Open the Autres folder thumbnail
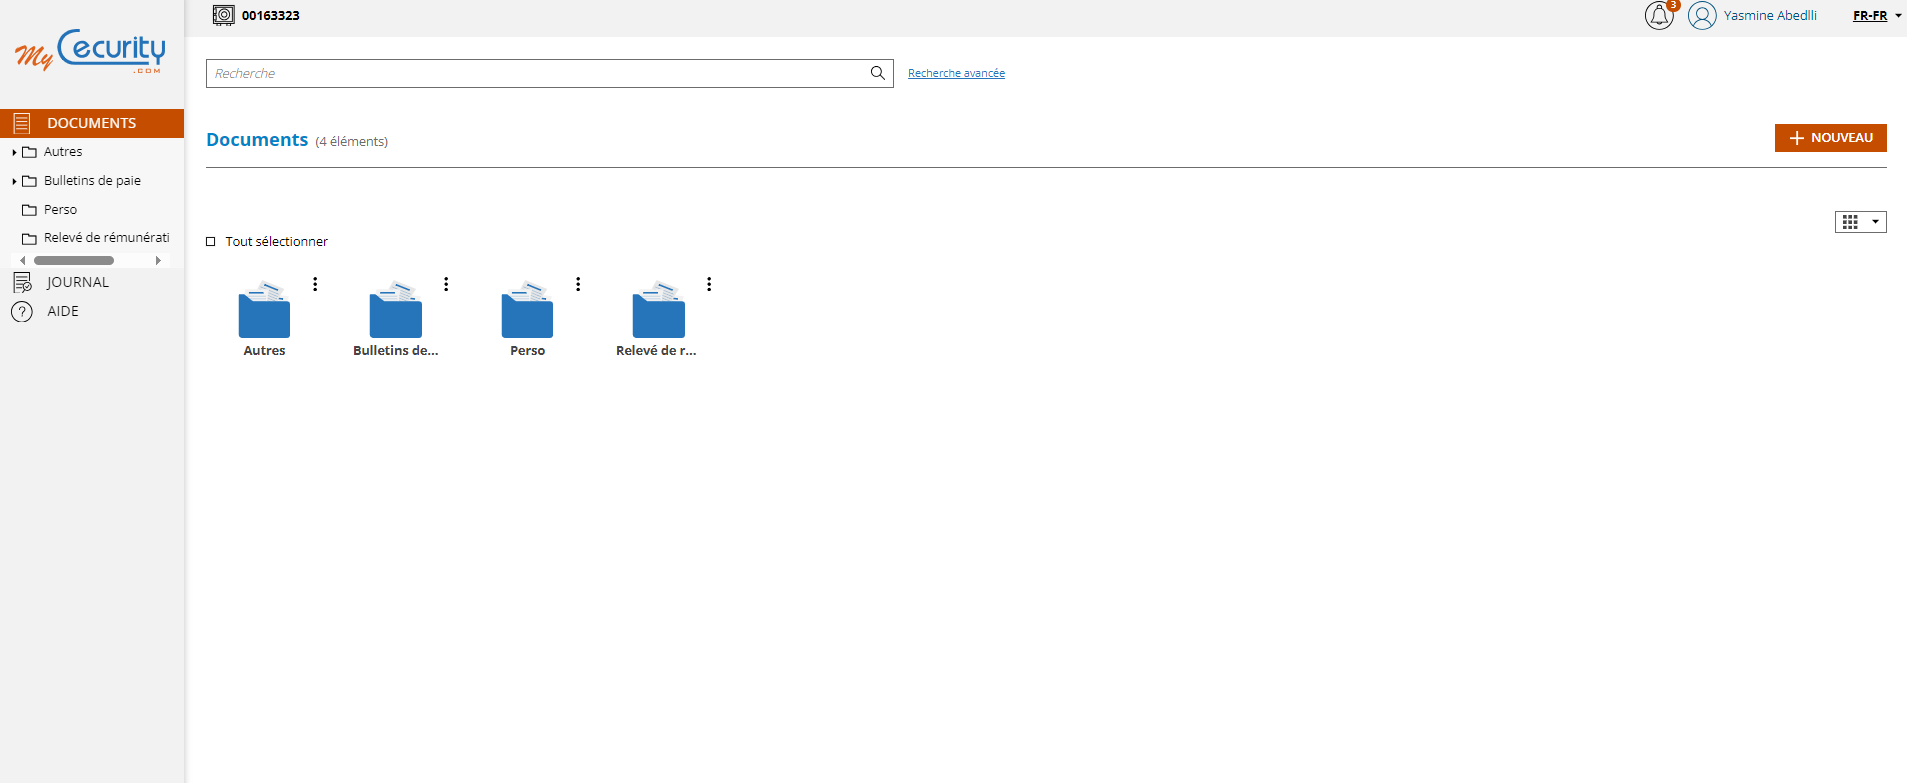Screen dimensions: 1907x783 (264, 311)
